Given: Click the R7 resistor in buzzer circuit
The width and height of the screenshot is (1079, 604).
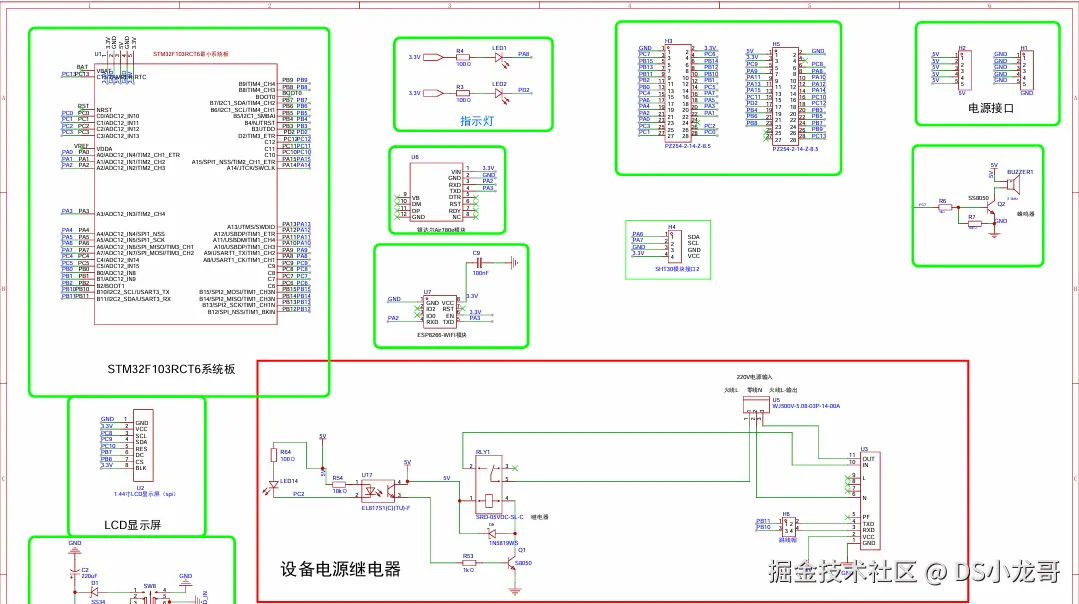Looking at the screenshot, I should (x=973, y=223).
